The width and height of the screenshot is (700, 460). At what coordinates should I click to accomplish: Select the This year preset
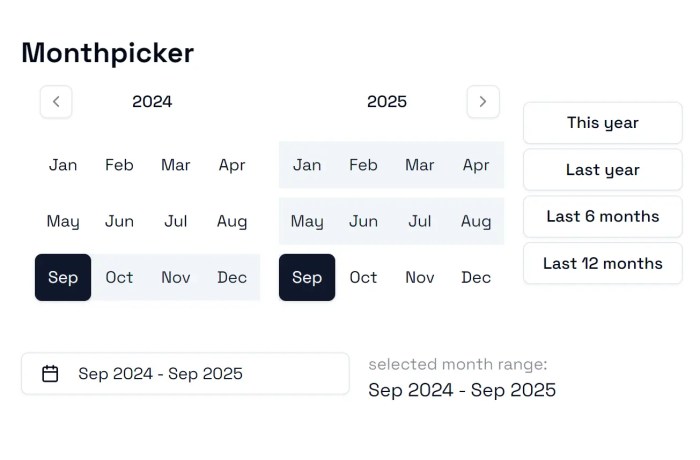click(x=603, y=123)
